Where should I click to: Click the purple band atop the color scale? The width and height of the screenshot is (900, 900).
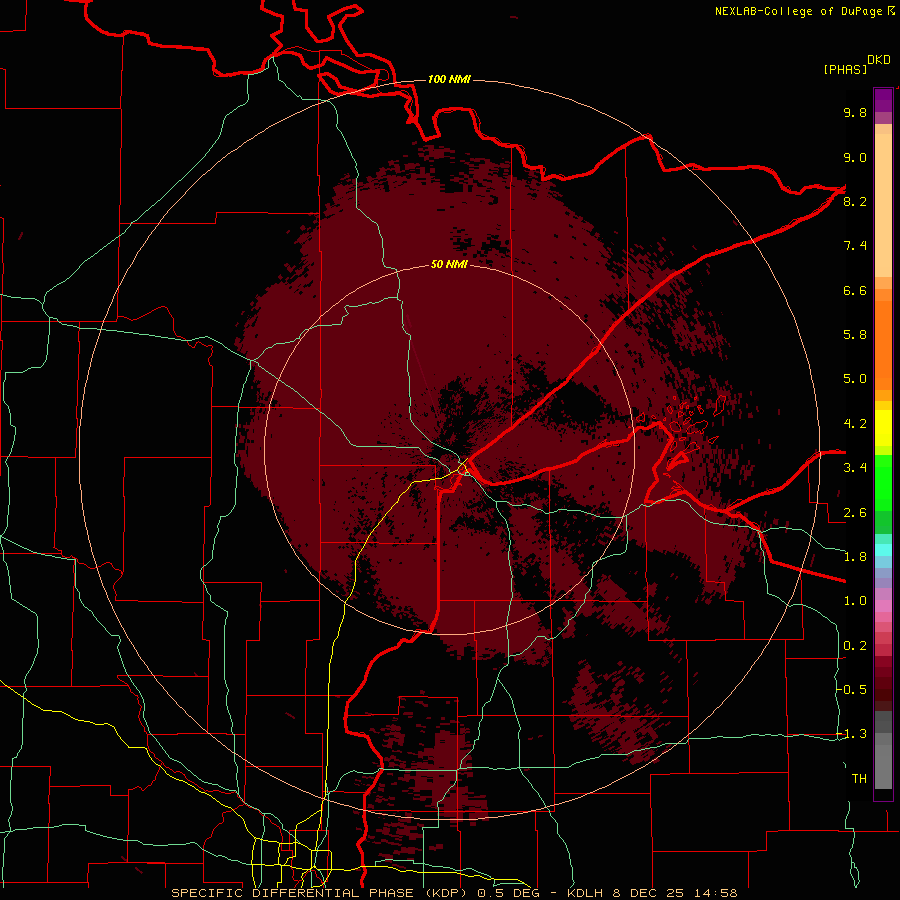(x=883, y=100)
